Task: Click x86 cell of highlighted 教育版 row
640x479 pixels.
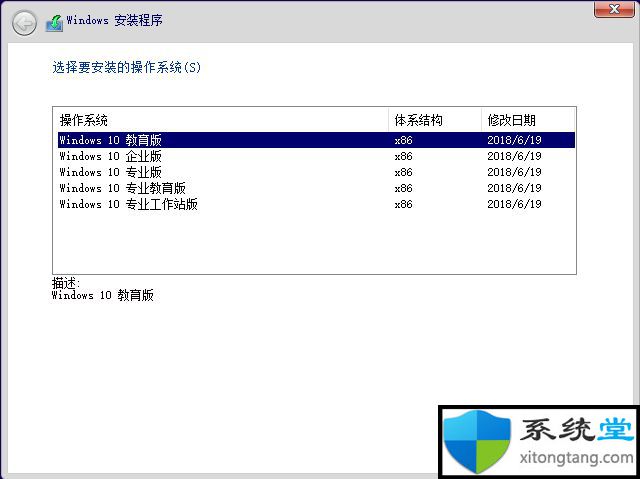Action: pos(403,140)
